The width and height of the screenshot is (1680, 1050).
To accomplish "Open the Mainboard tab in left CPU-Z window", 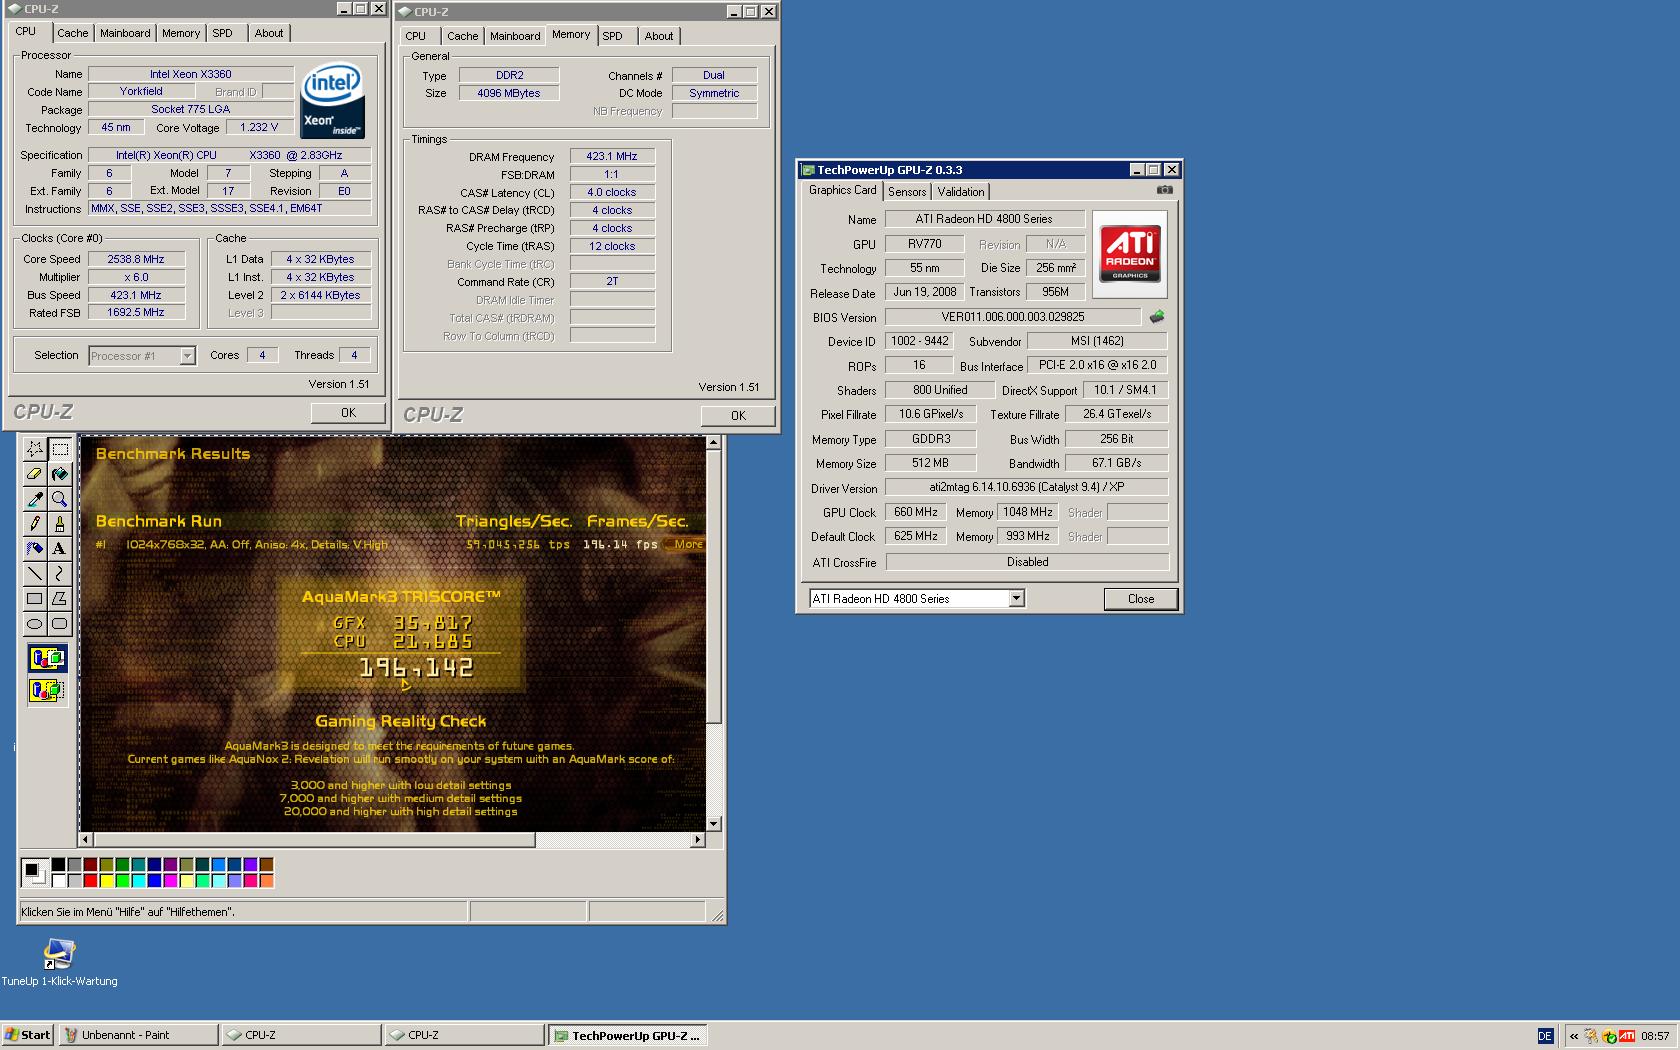I will point(125,33).
